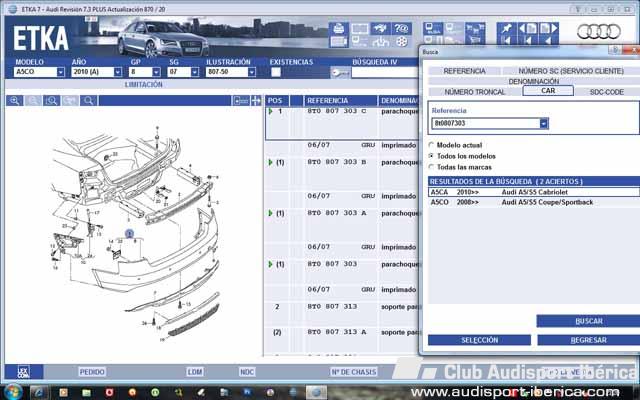Click the list-layout icon above the illustration
The width and height of the screenshot is (640, 400).
click(x=240, y=100)
